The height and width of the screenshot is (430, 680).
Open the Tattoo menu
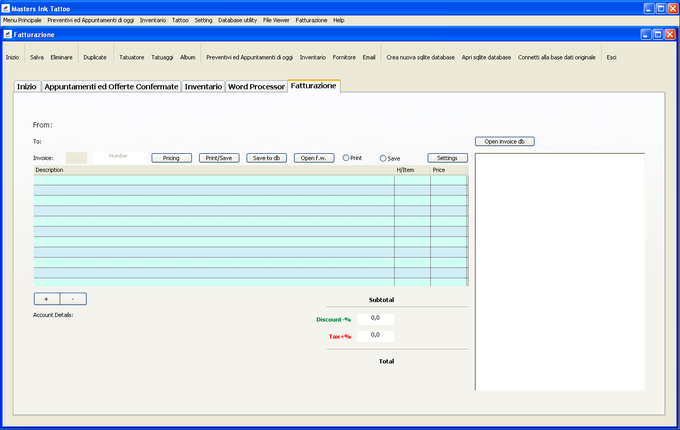point(180,20)
